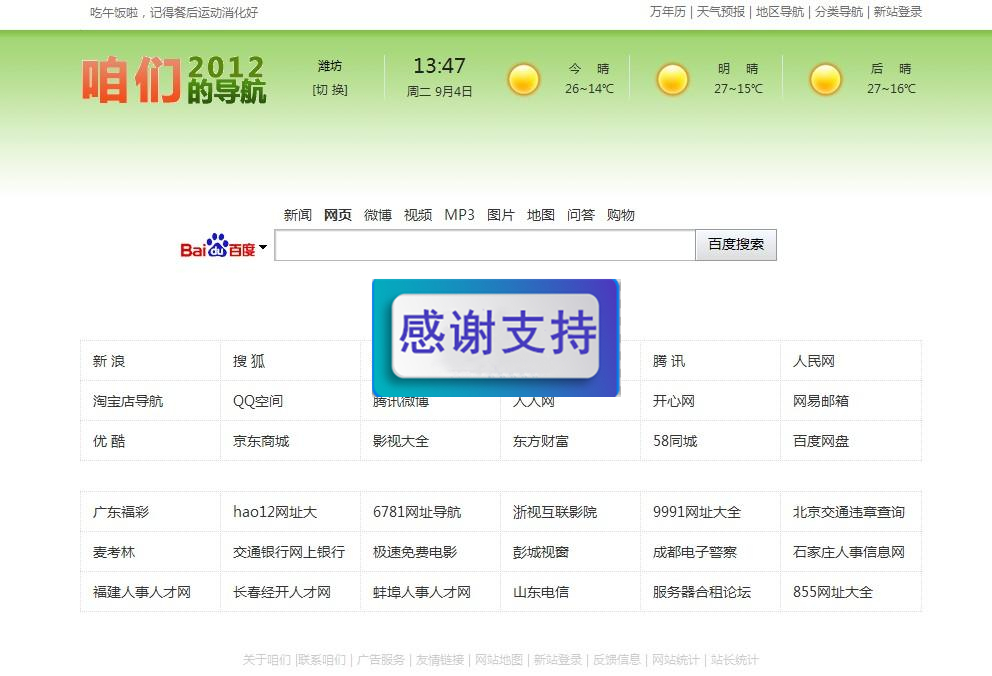Screen dimensions: 992x676
Task: Open the 彭城视窗 link
Action: coord(540,551)
